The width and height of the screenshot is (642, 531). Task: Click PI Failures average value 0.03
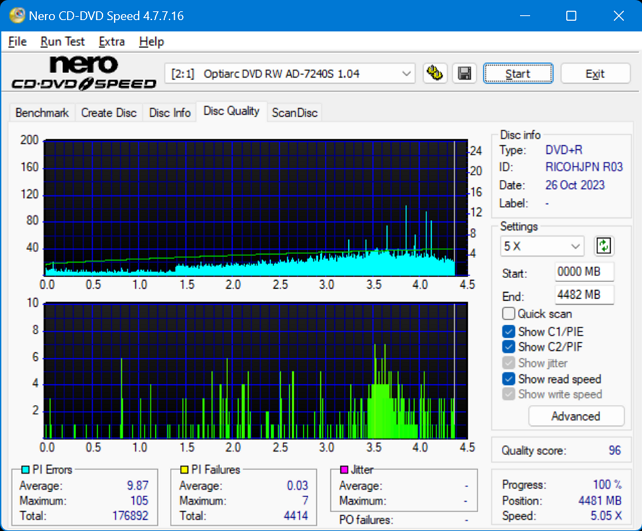[x=297, y=486]
